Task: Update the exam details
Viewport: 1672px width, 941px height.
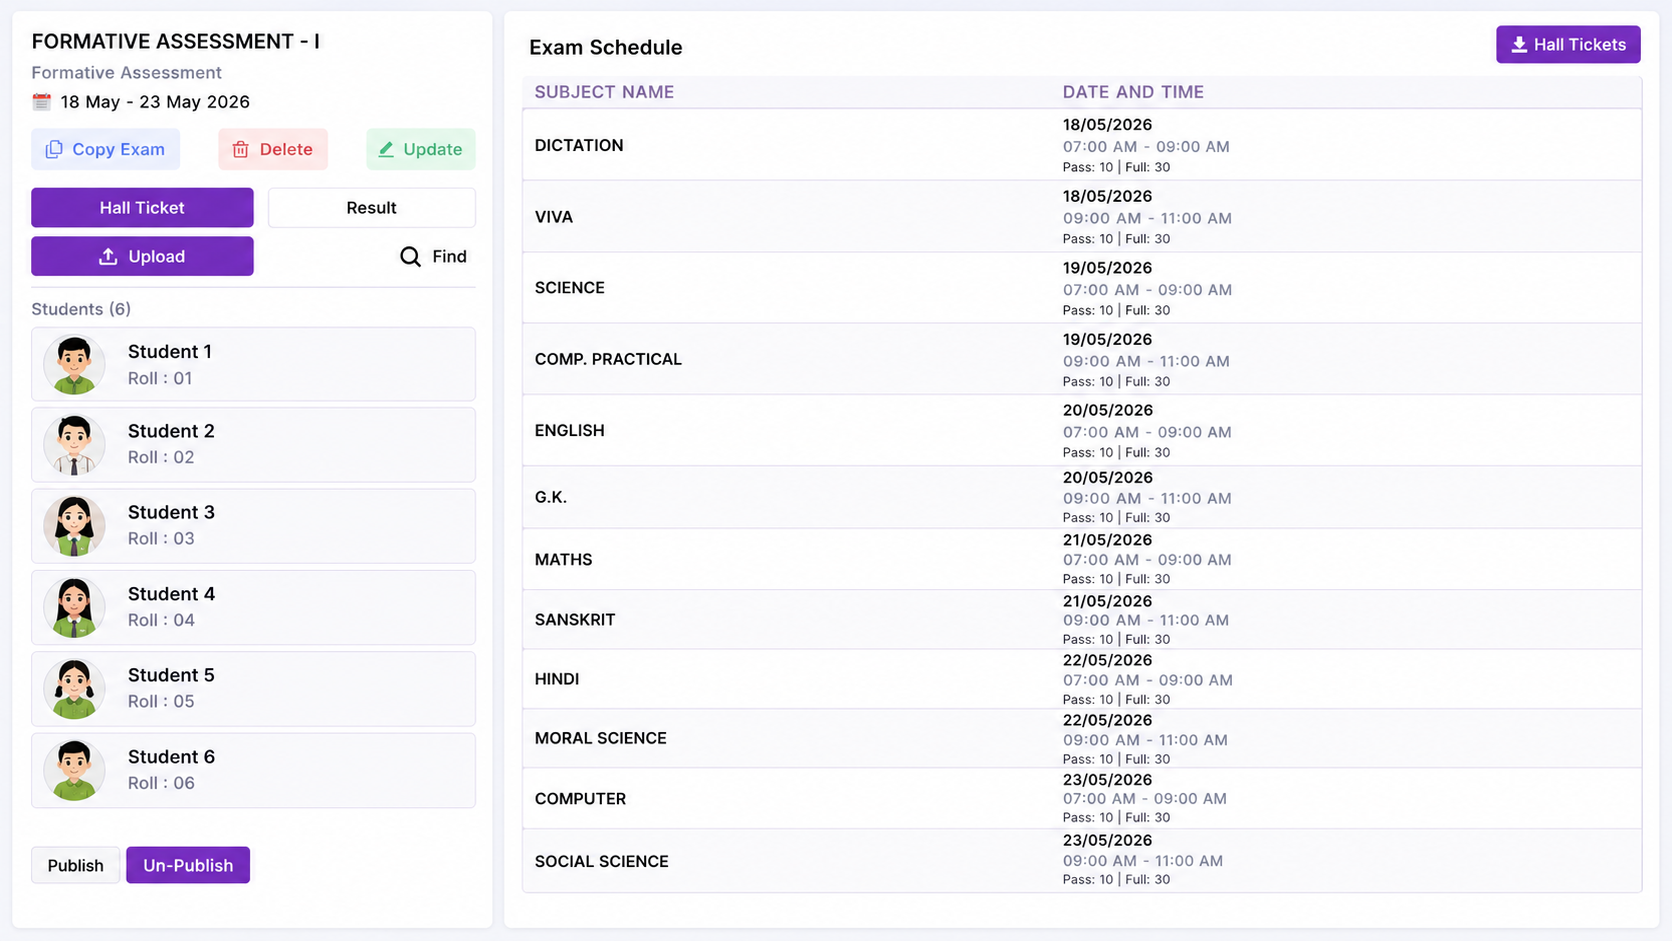Action: [x=420, y=149]
